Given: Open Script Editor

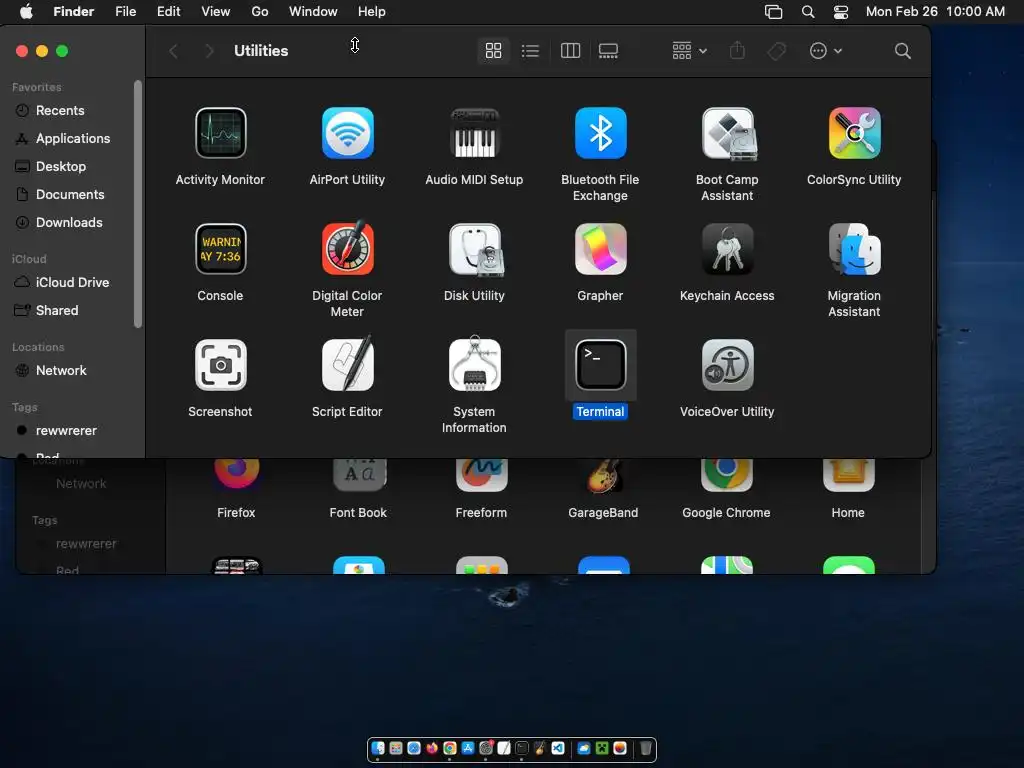Looking at the screenshot, I should pyautogui.click(x=347, y=364).
